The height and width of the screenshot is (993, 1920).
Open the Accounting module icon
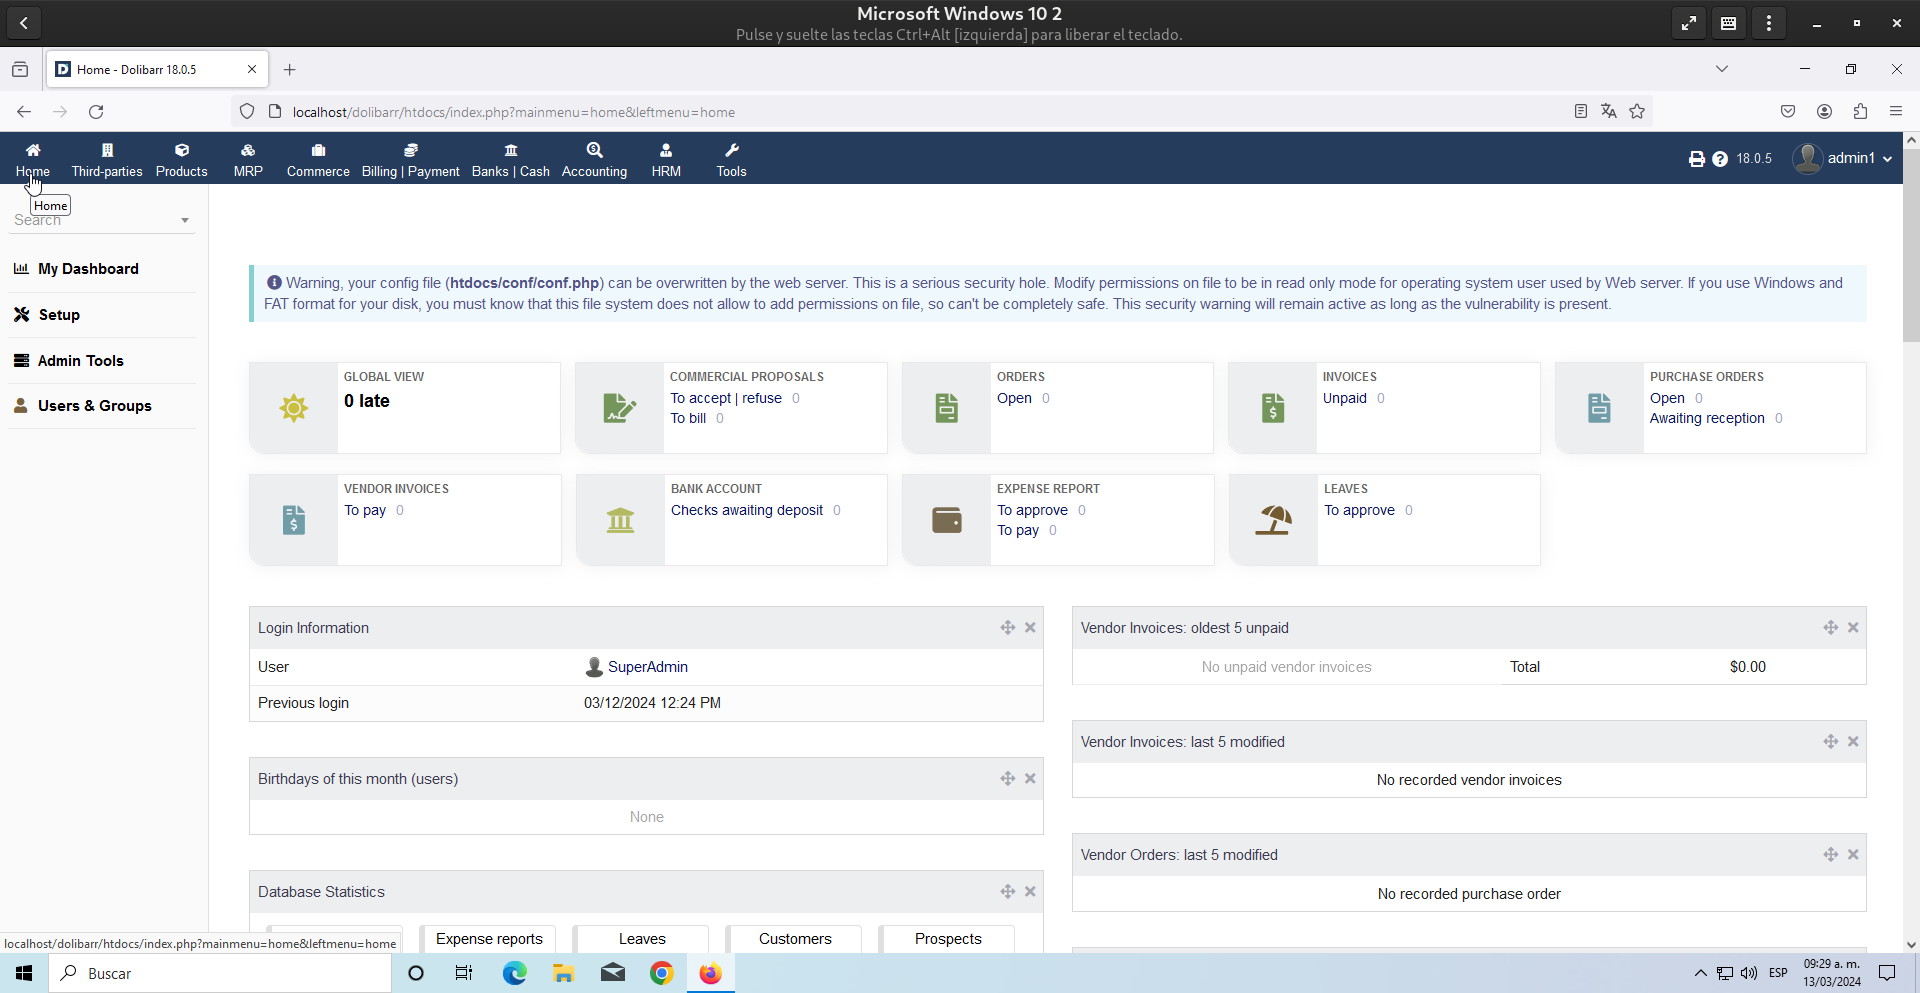[594, 151]
